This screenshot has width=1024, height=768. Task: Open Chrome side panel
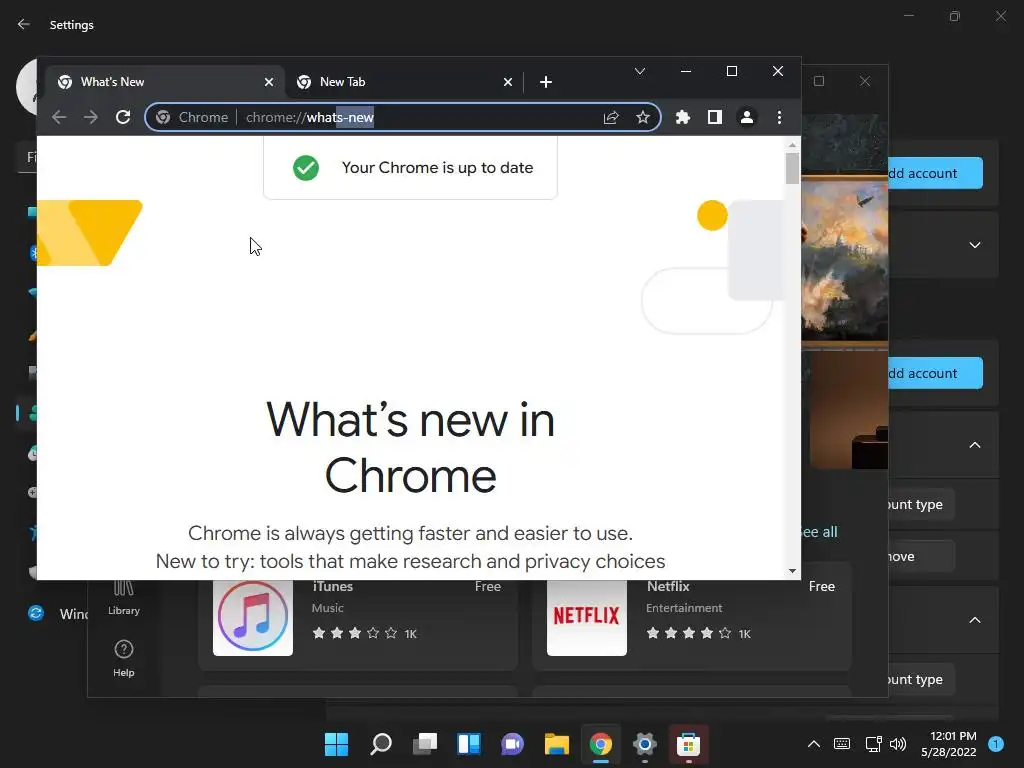[x=714, y=118]
